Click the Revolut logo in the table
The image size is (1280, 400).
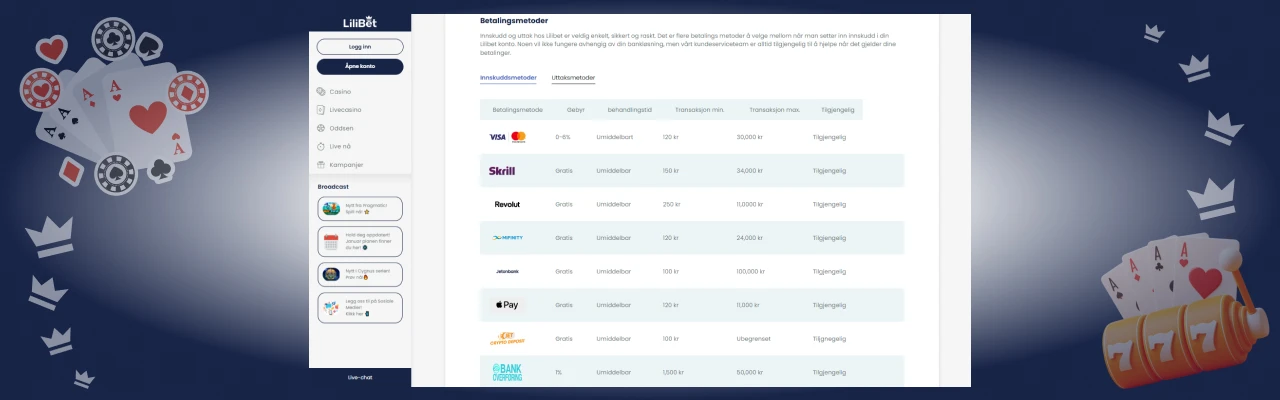point(507,204)
